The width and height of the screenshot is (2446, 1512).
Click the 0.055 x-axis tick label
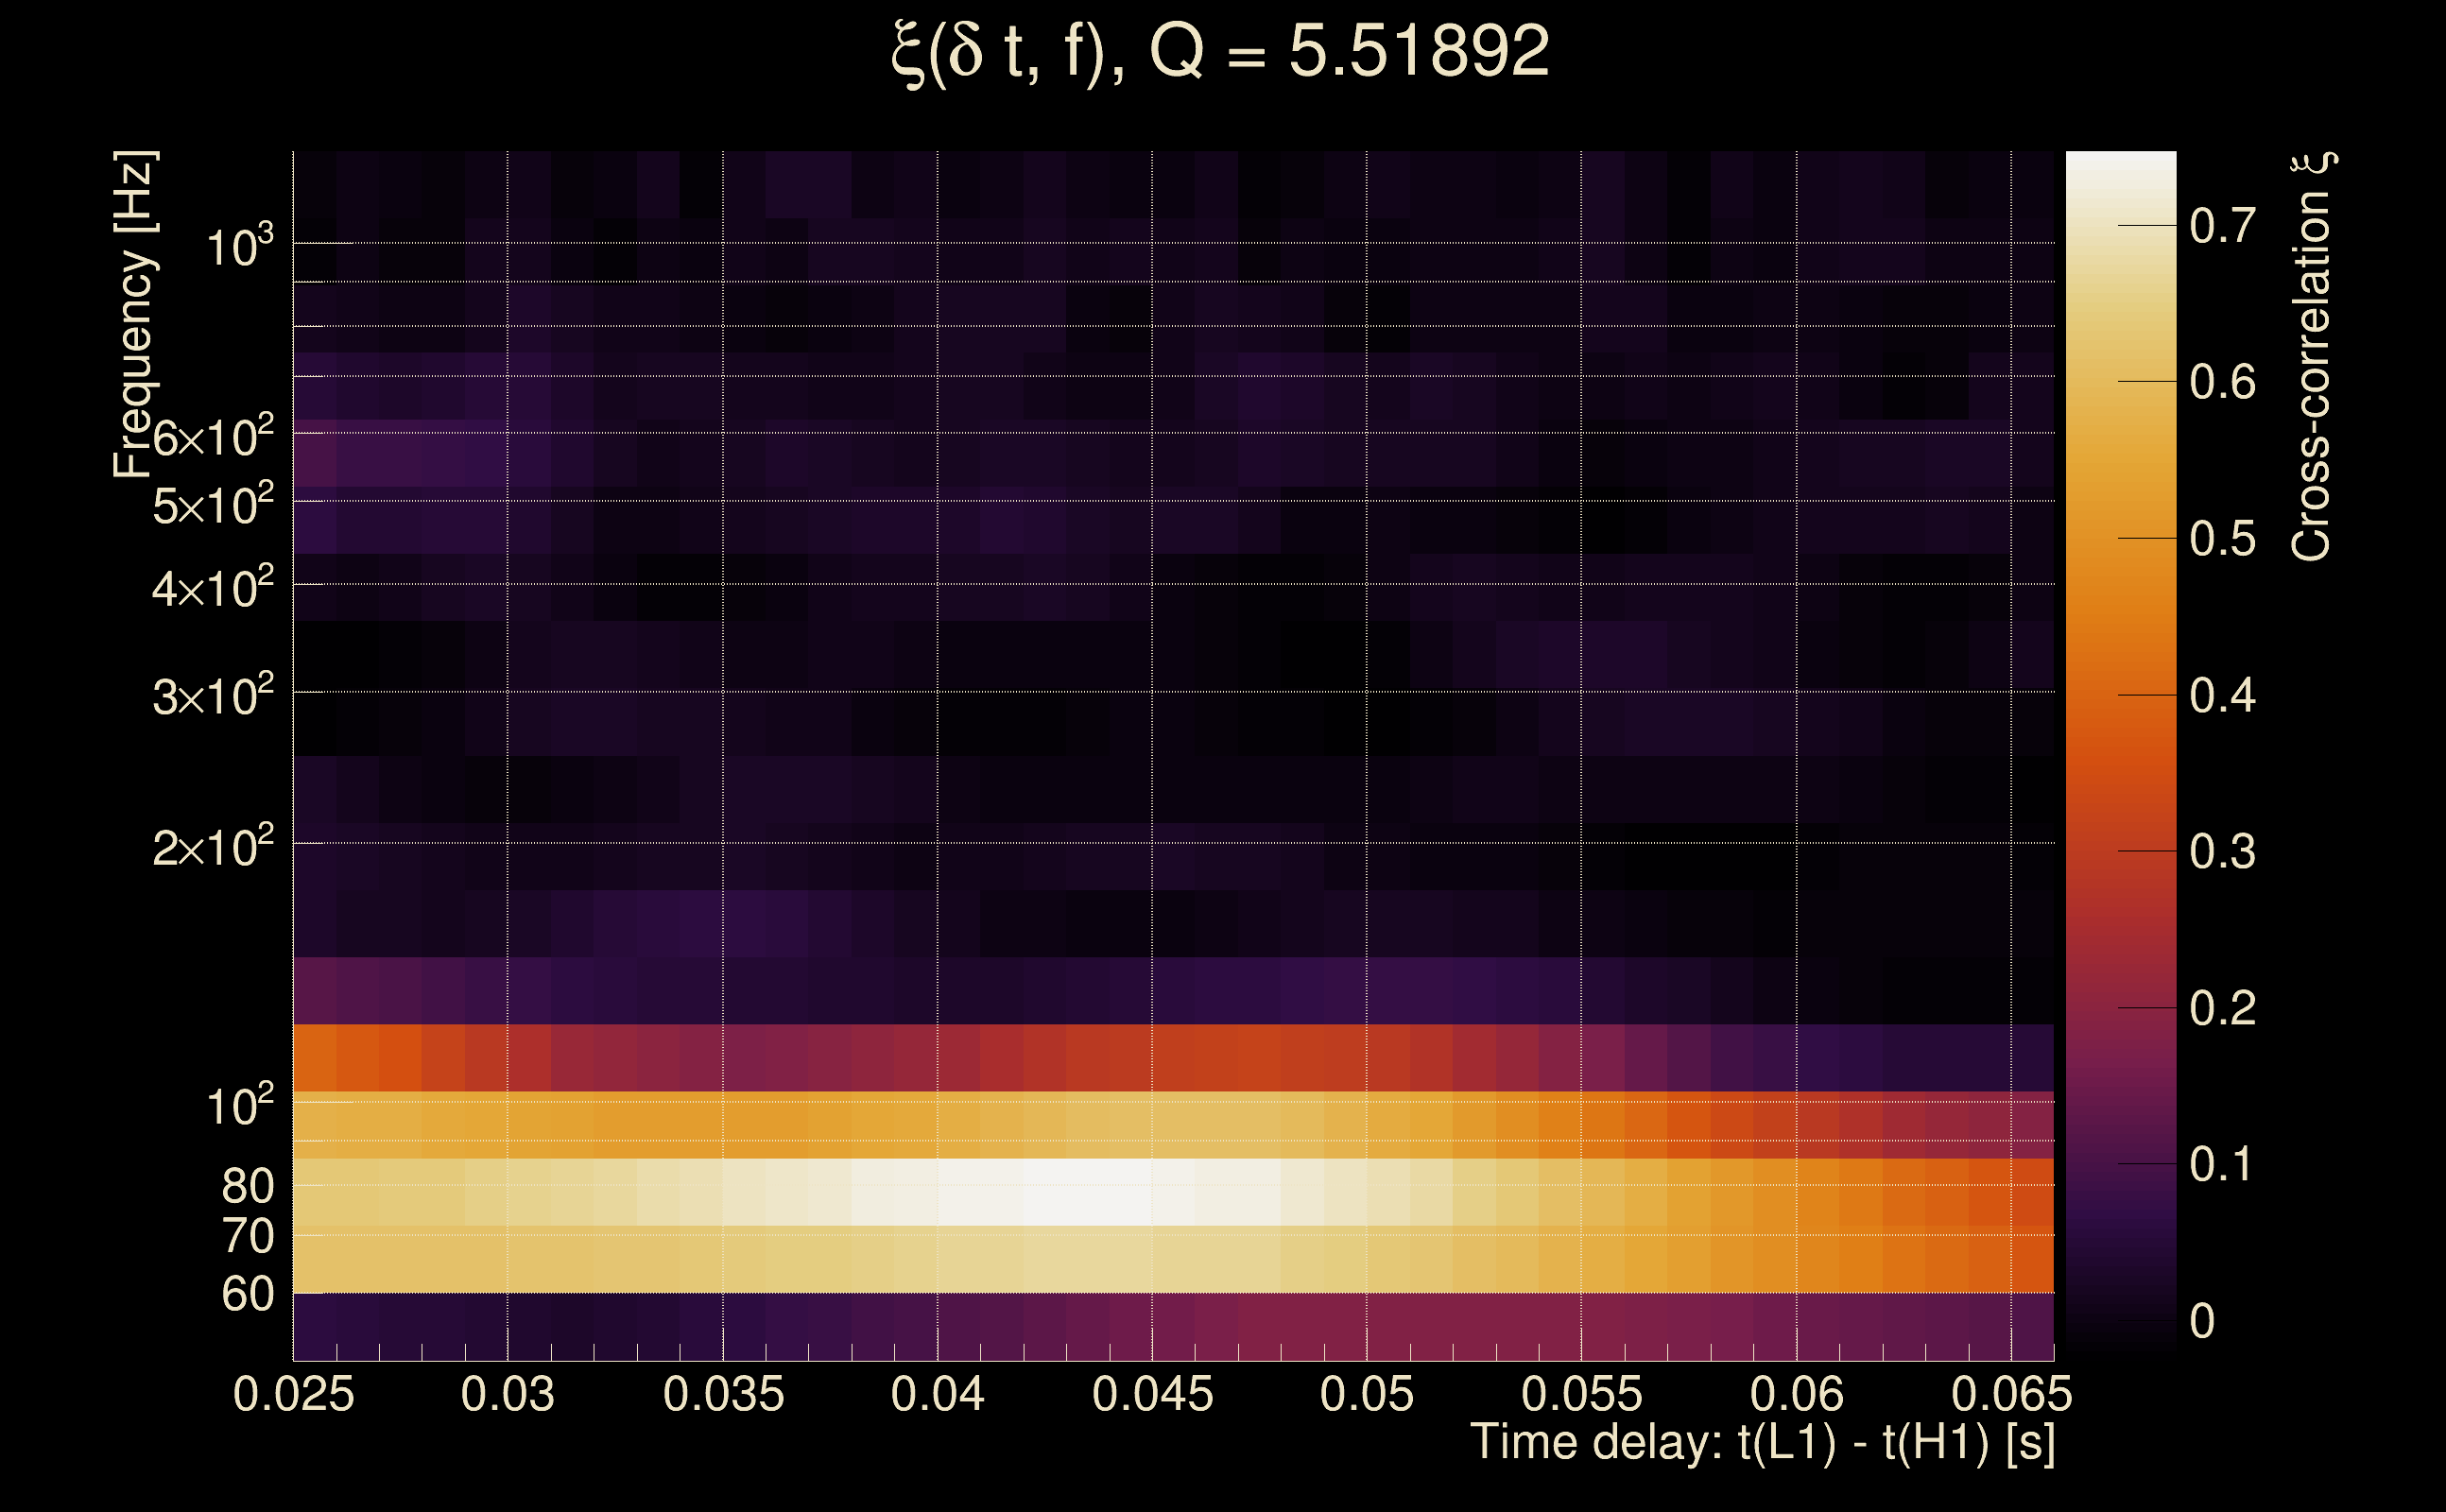[1581, 1394]
